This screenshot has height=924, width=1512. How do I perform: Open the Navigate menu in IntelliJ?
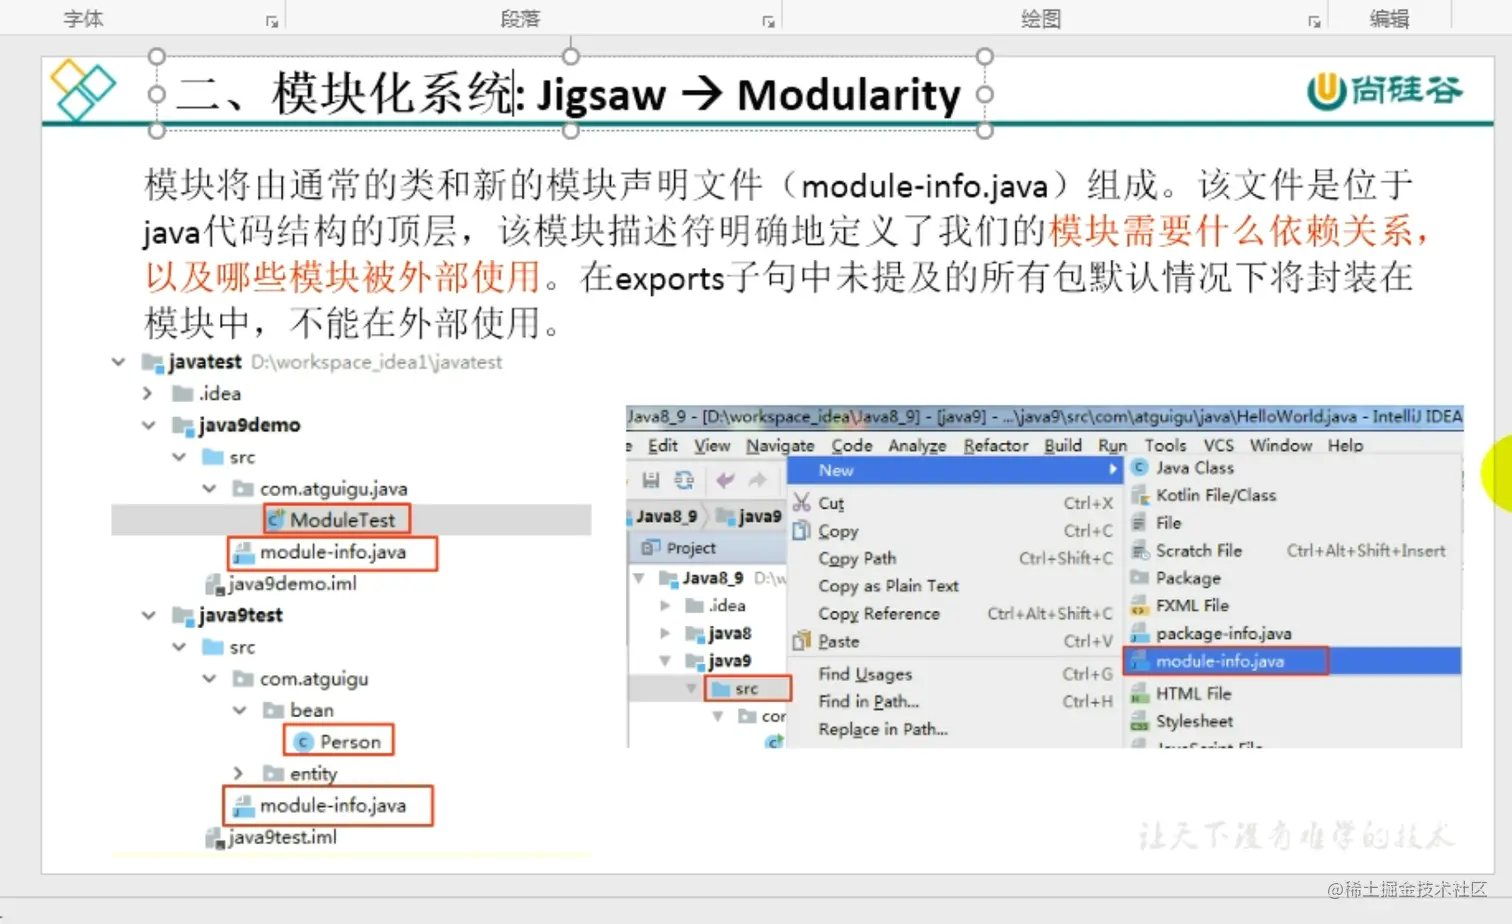780,446
